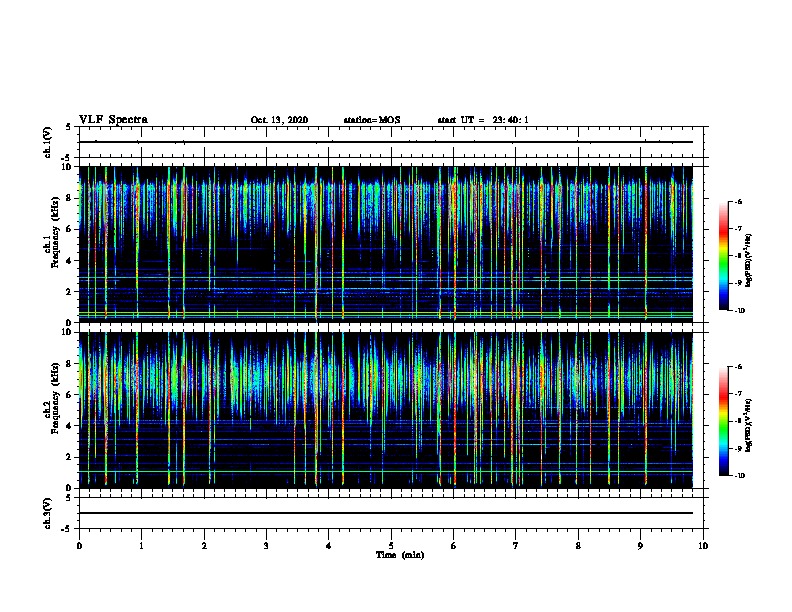The height and width of the screenshot is (612, 792).
Task: Click time axis tick label "8"
Action: [578, 546]
